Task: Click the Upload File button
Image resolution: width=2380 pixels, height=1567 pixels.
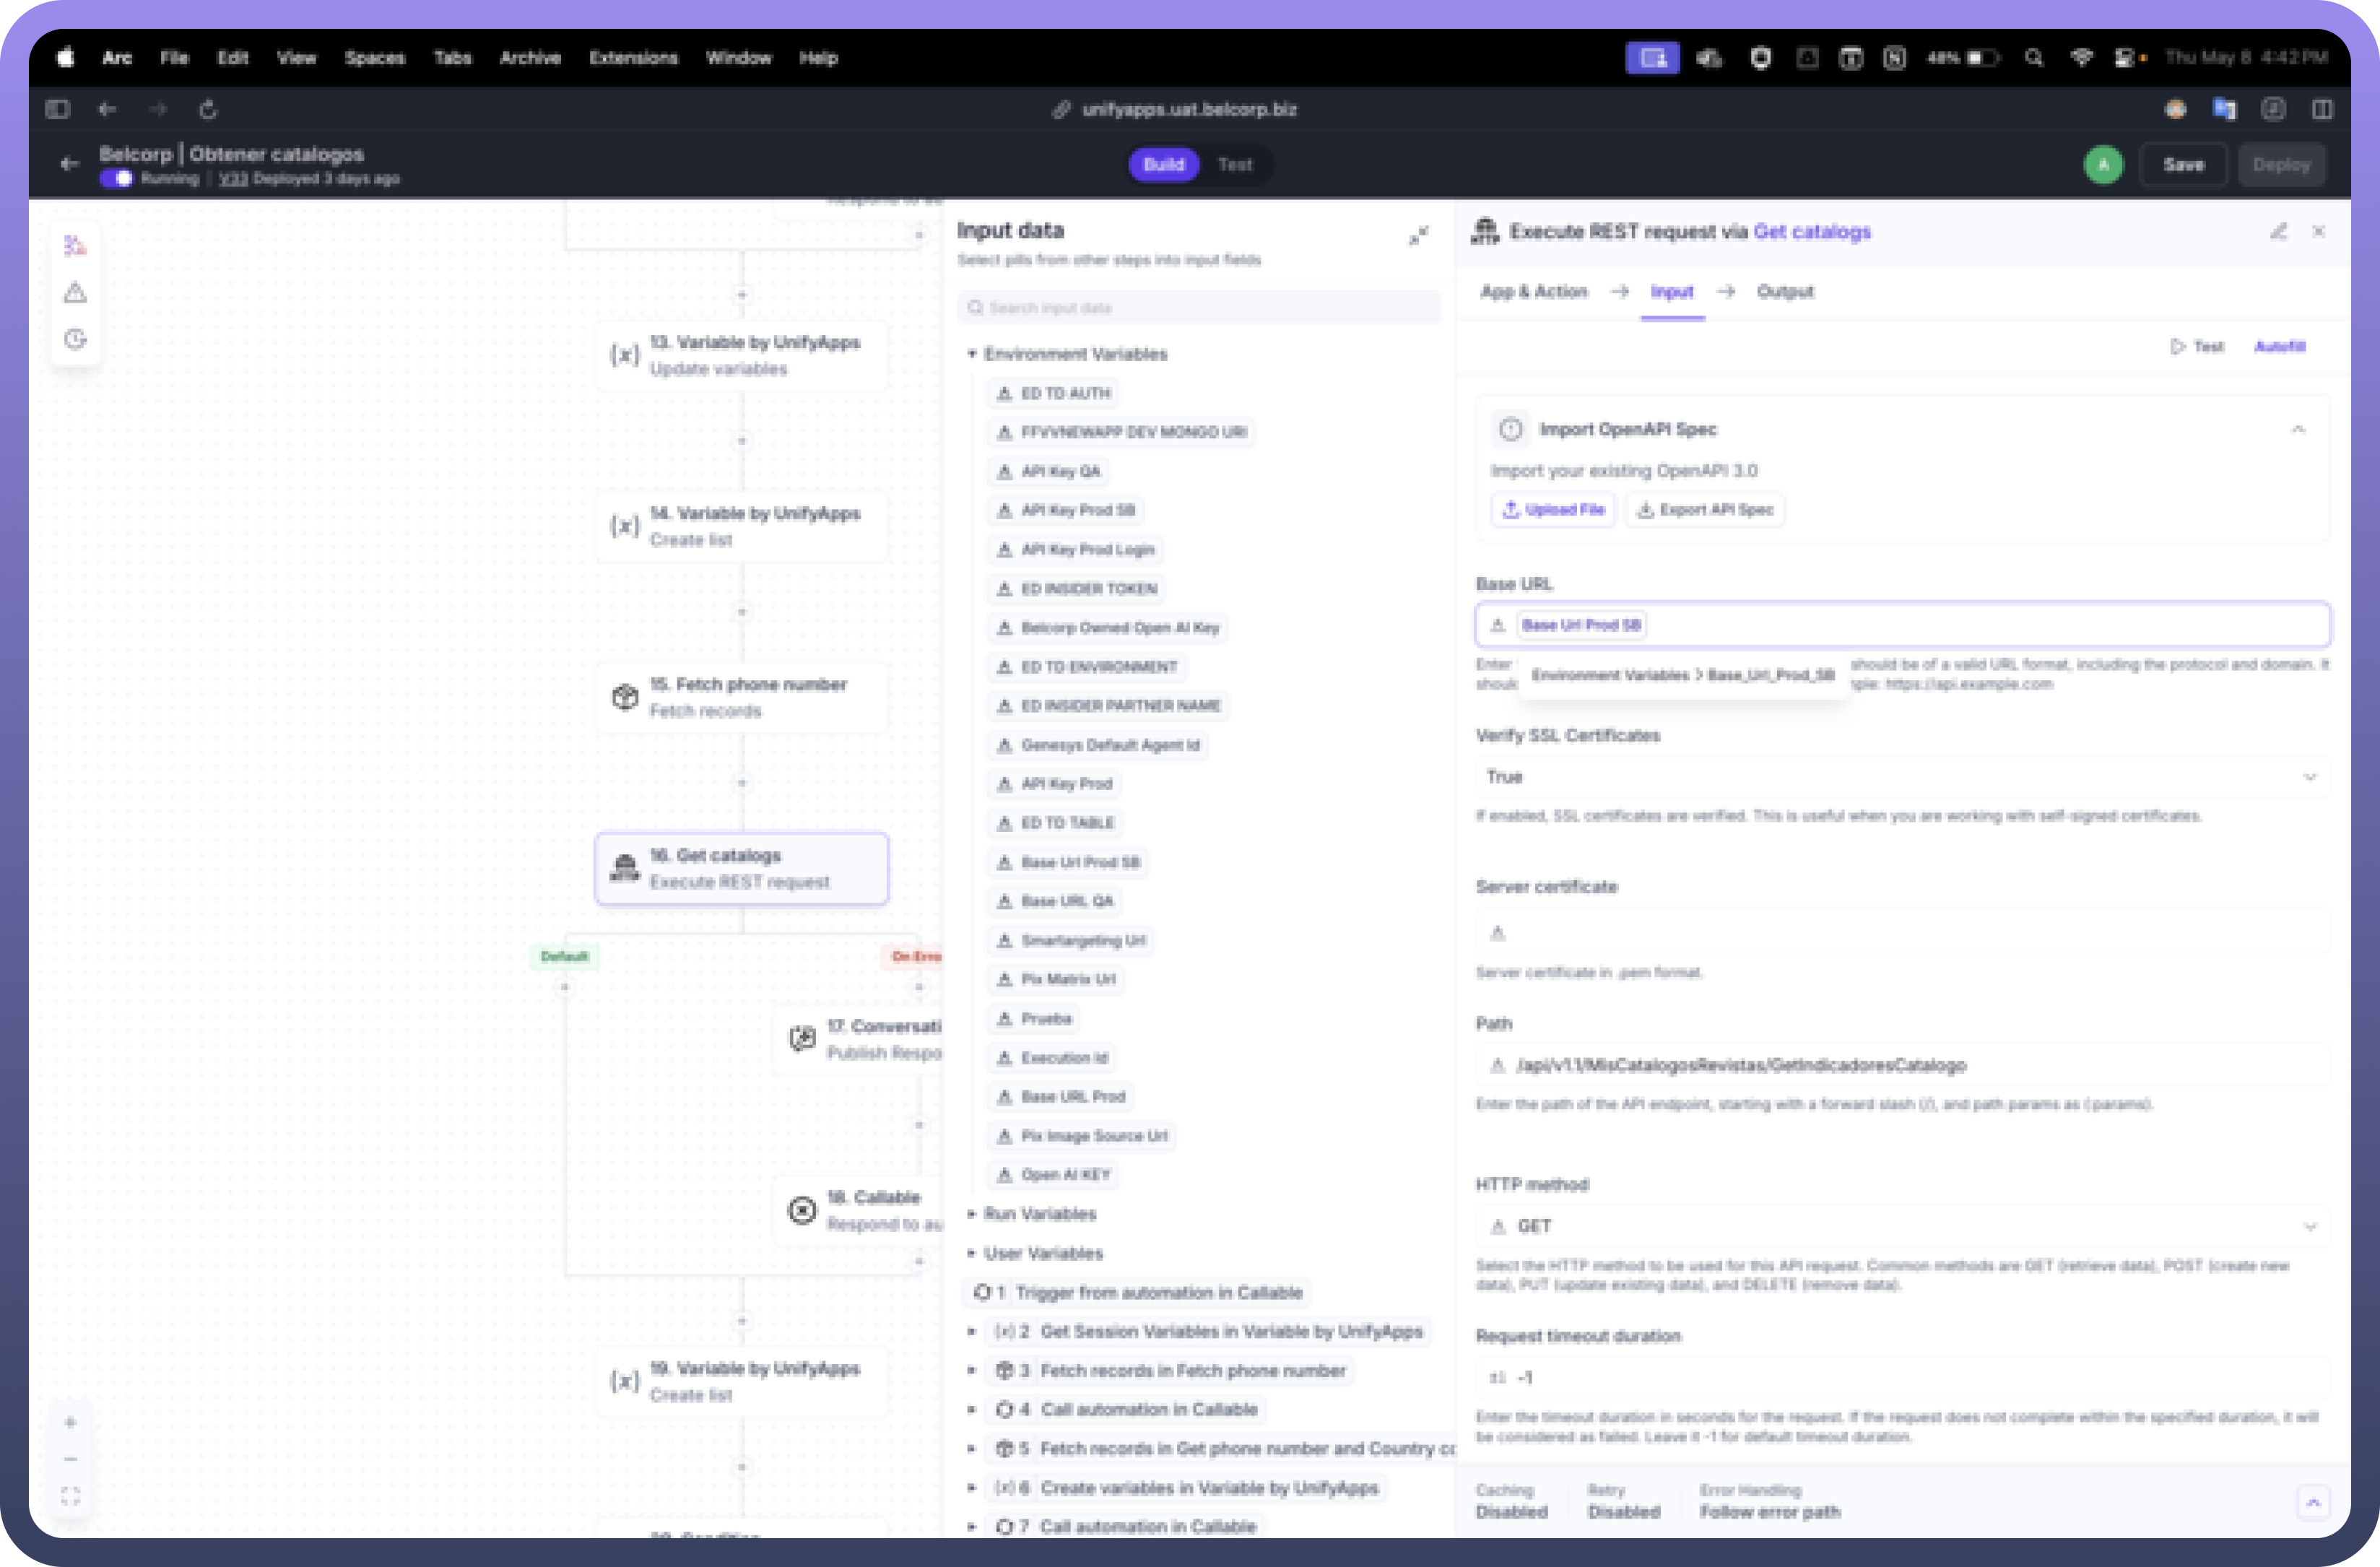Action: 1553,510
